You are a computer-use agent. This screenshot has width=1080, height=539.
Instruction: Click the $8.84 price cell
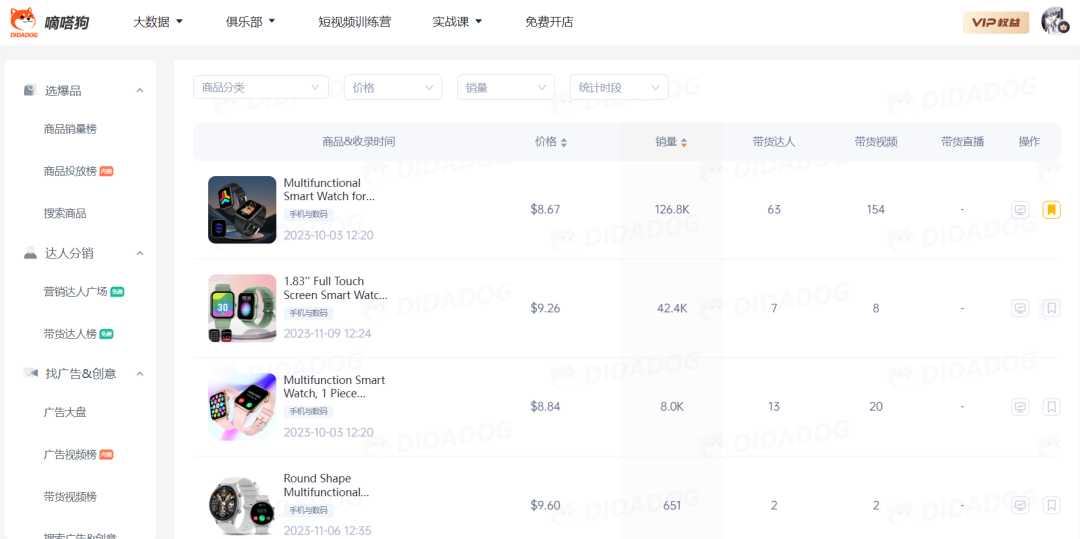tap(546, 407)
